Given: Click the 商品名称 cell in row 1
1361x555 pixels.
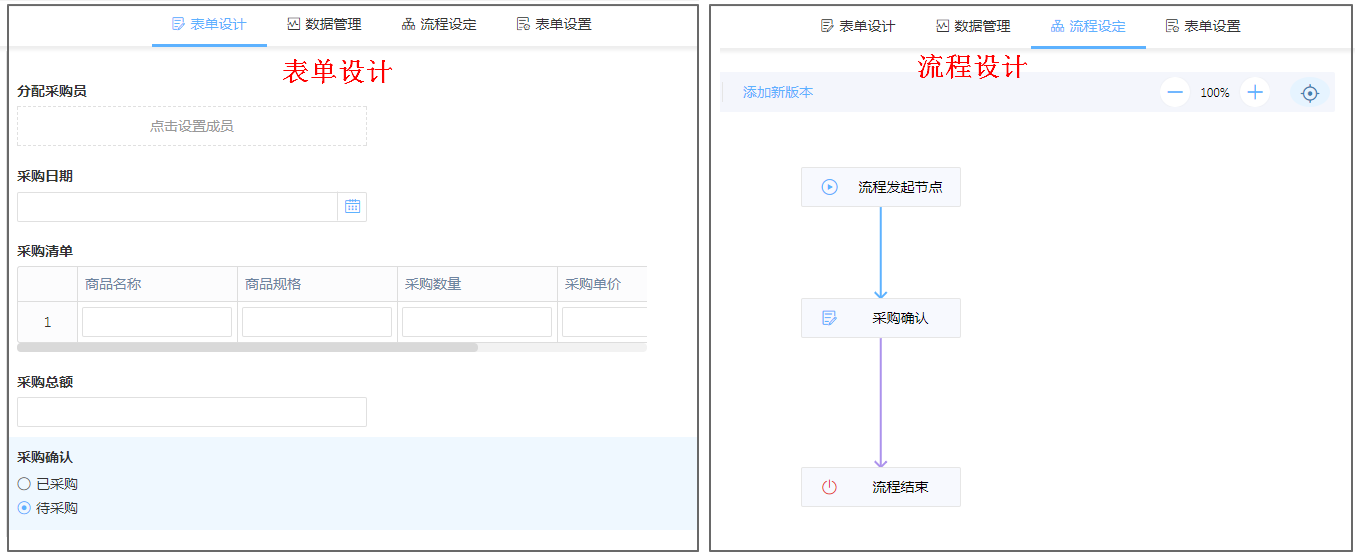Looking at the screenshot, I should 157,322.
